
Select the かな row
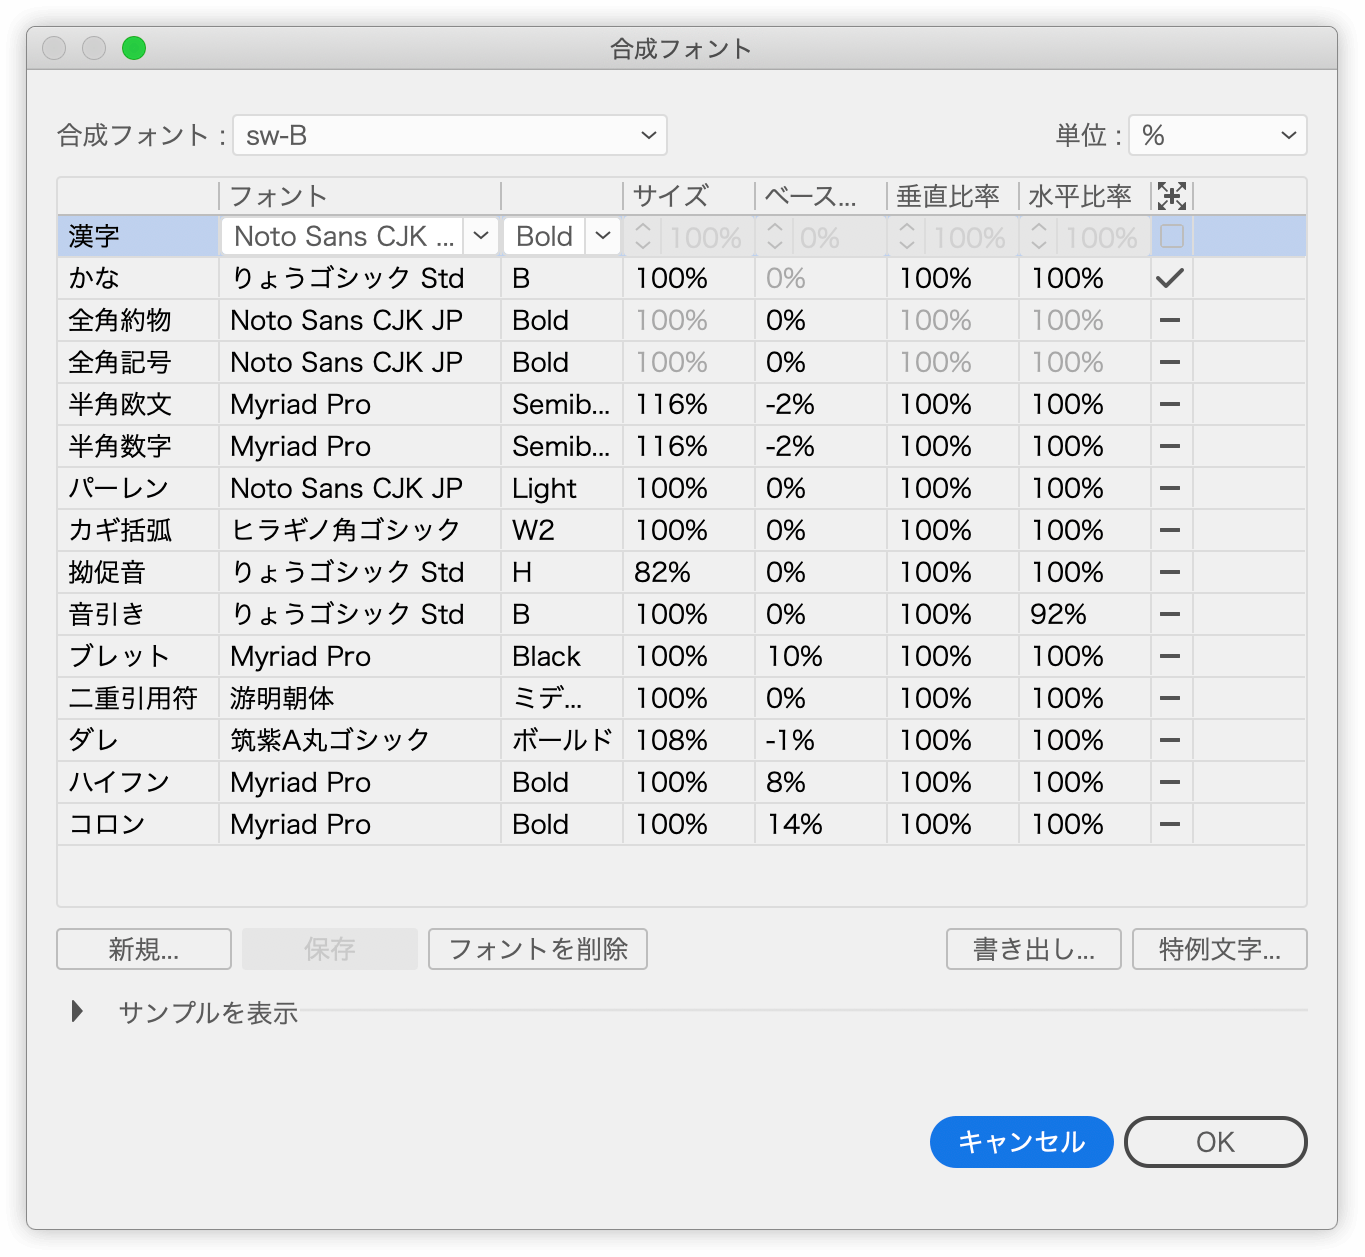(x=682, y=278)
